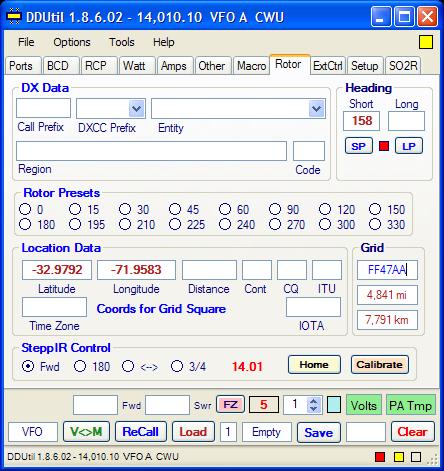Image resolution: width=444 pixels, height=471 pixels.
Task: Click the red square between SP and LP
Action: 384,146
